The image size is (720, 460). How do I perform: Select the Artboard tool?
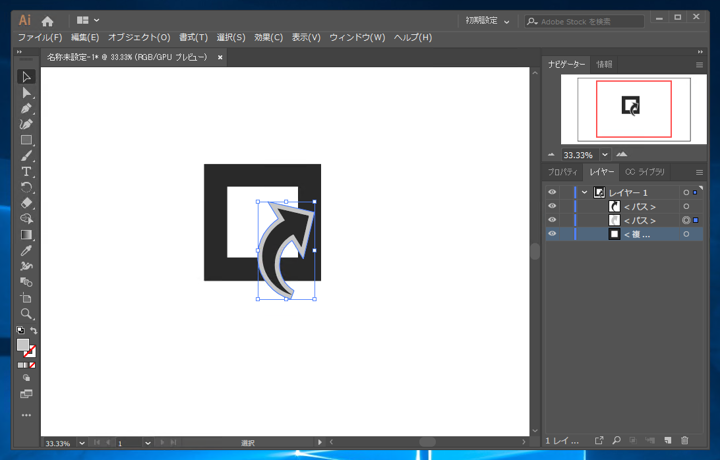pos(26,298)
